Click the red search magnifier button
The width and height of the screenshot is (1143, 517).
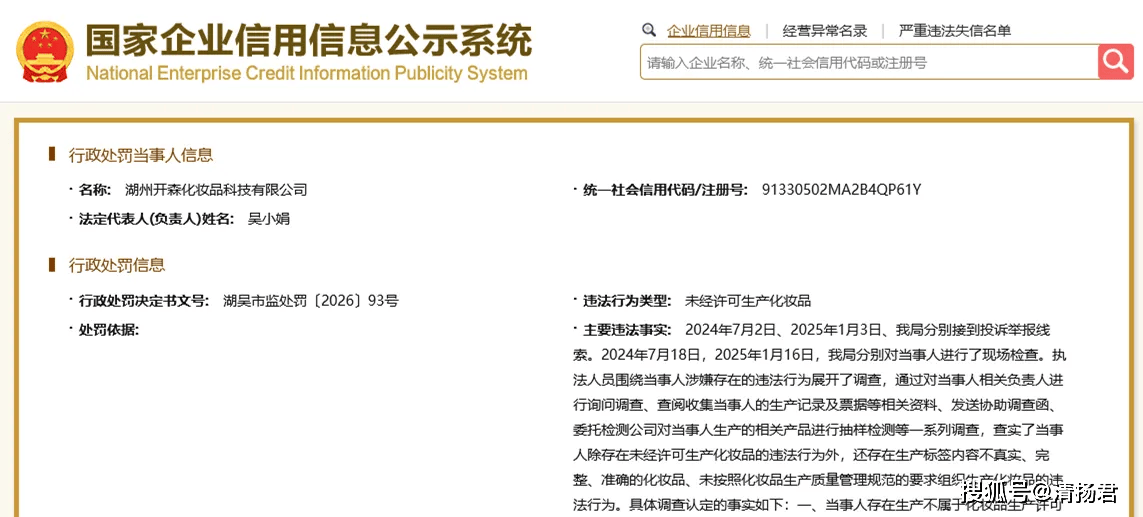click(1115, 62)
